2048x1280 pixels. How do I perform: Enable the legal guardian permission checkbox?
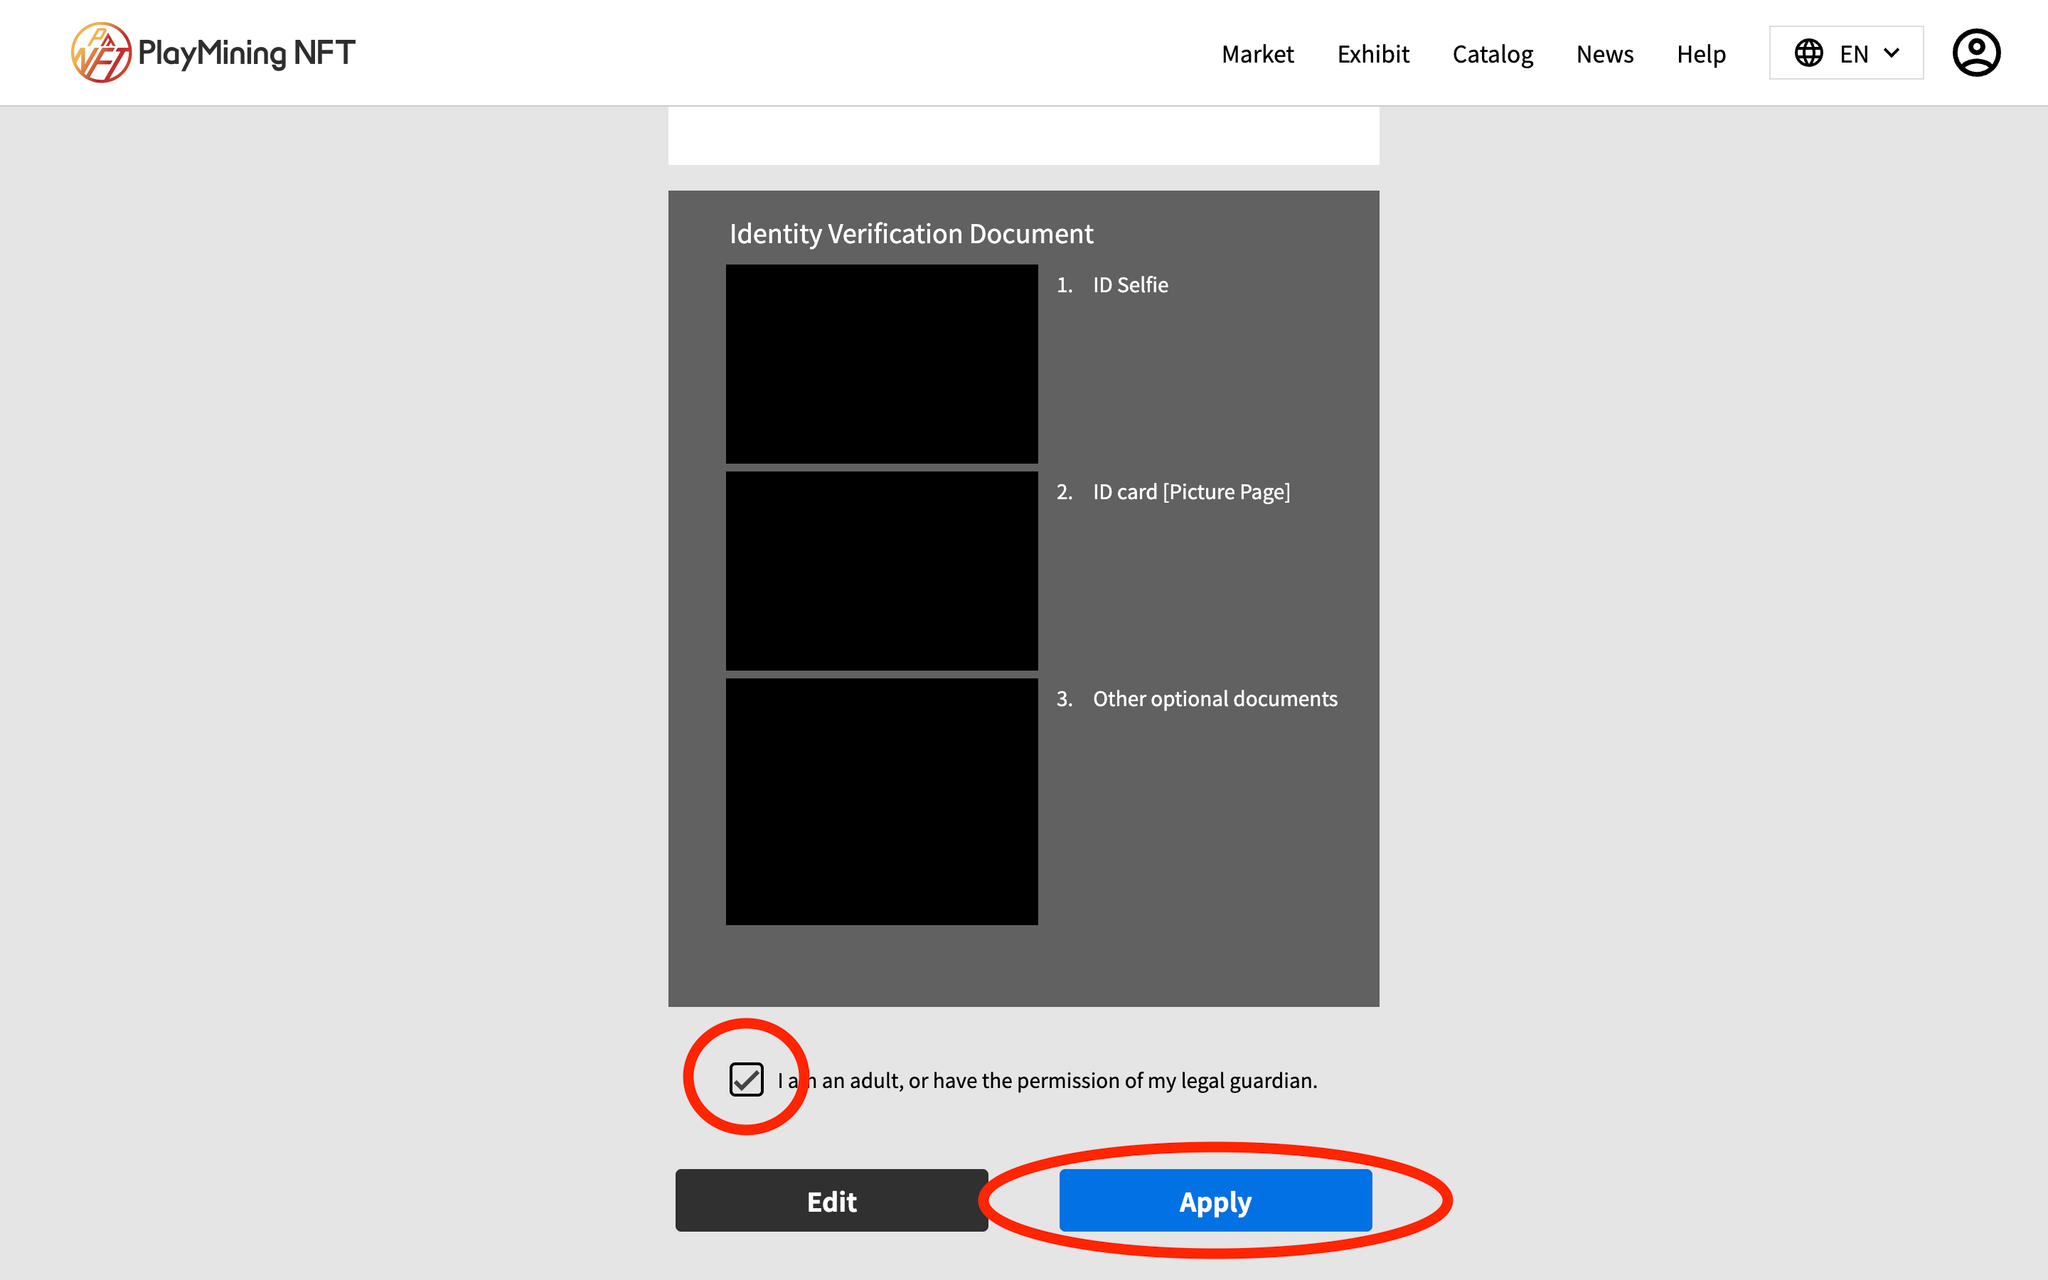pos(749,1079)
